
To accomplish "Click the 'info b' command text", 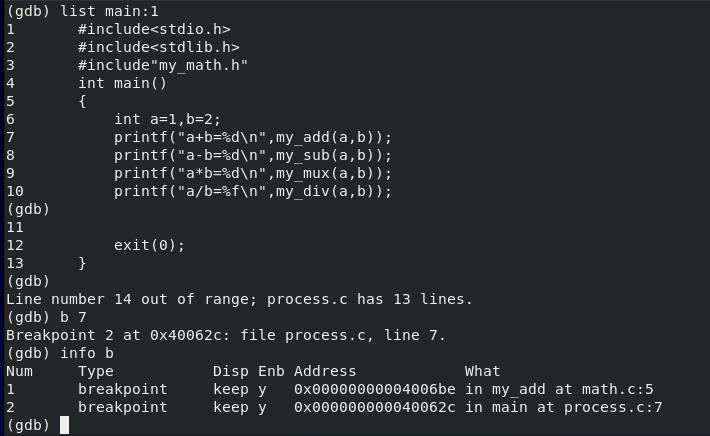I will click(x=87, y=353).
